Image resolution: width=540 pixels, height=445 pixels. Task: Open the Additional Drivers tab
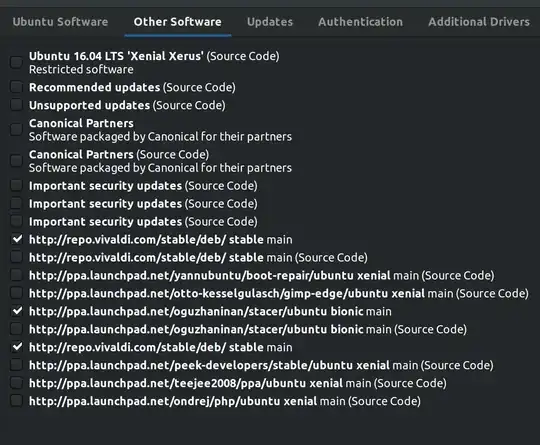coord(479,22)
